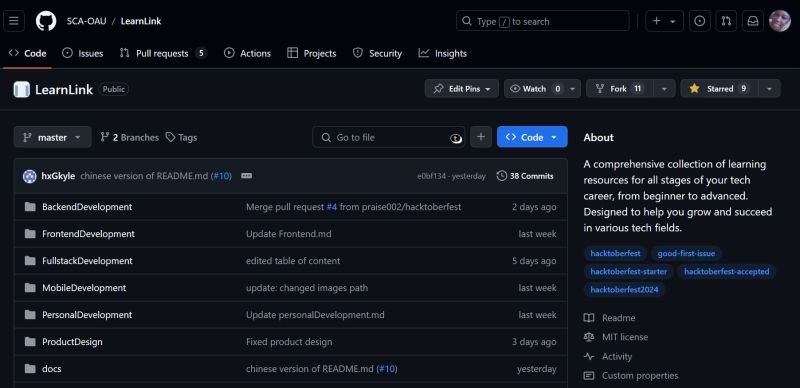Open the BackendDevelopment folder icon
Image resolution: width=800 pixels, height=388 pixels.
click(30, 207)
